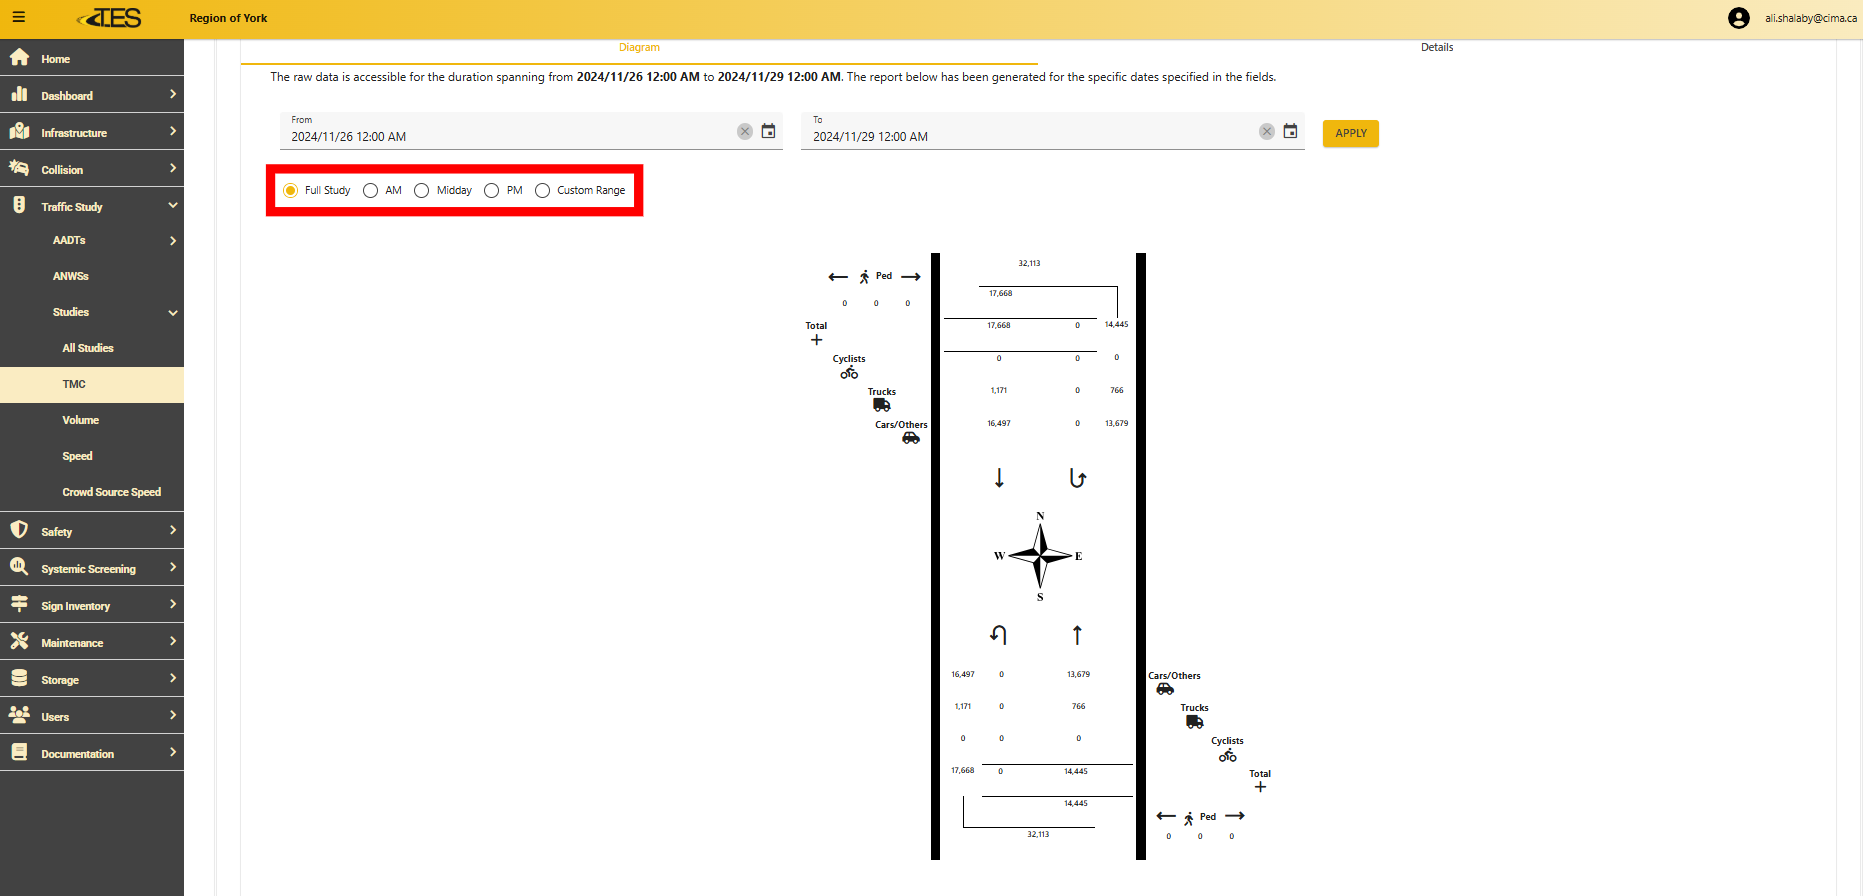Open calendar picker for From date
This screenshot has height=896, width=1863.
[768, 132]
